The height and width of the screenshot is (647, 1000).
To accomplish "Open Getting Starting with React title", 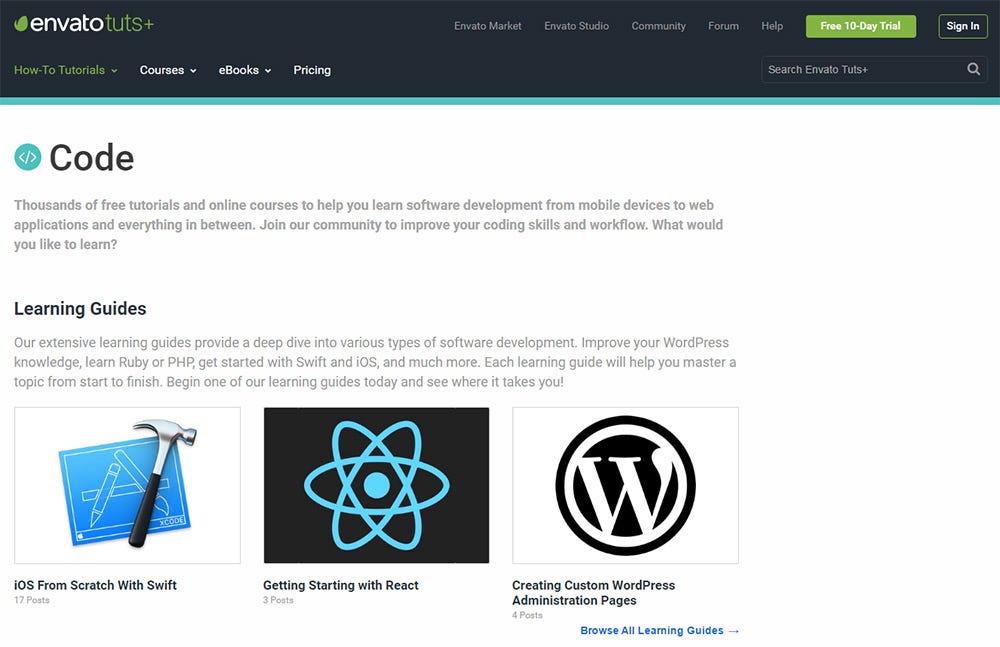I will (x=341, y=585).
